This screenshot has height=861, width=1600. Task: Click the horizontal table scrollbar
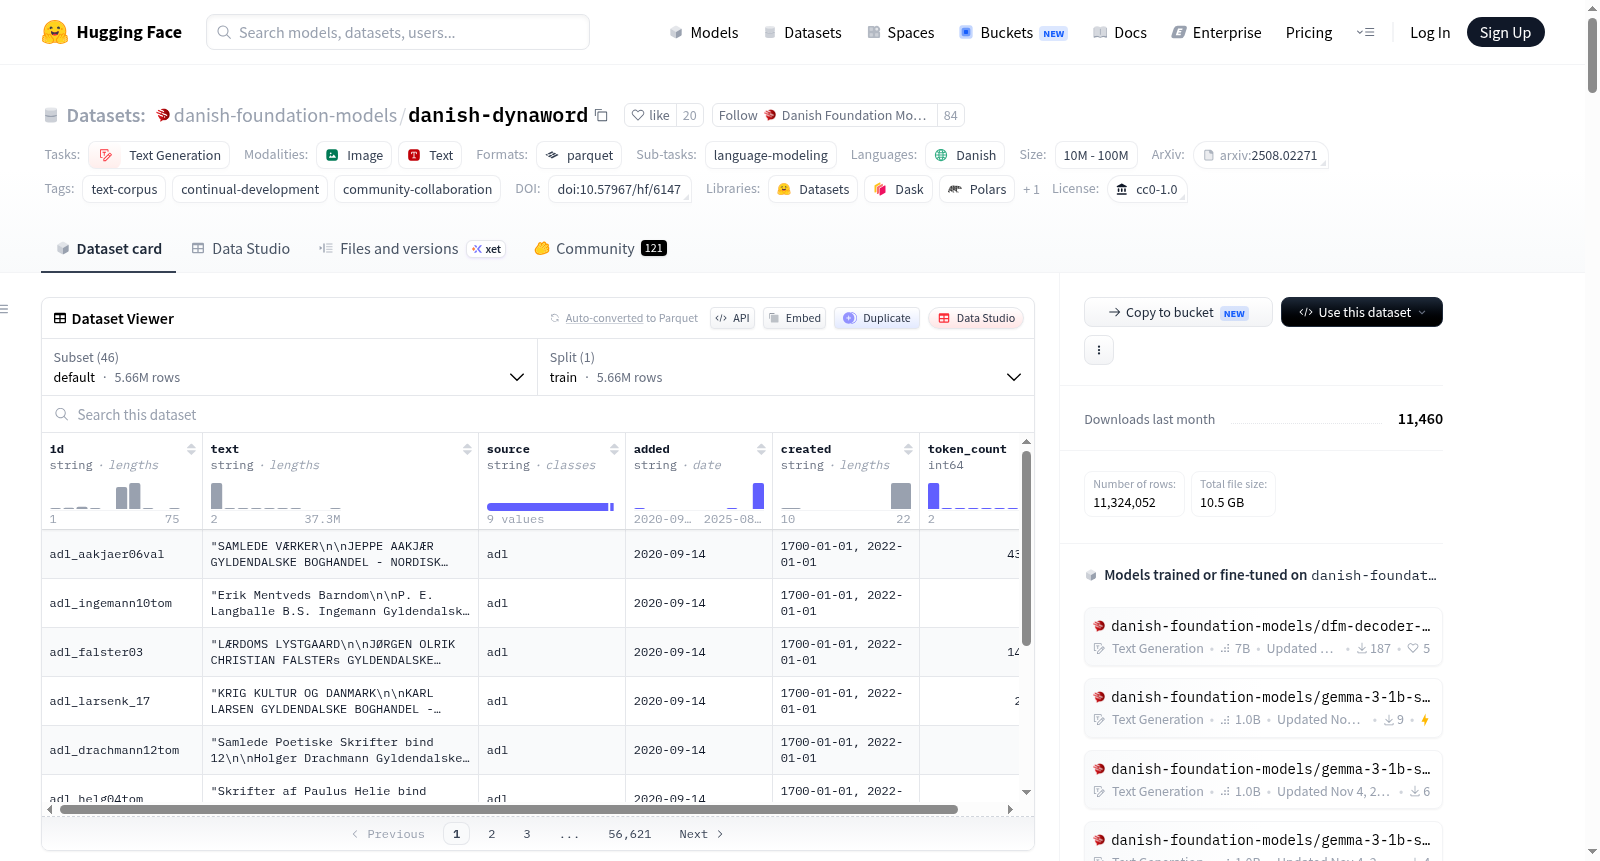[x=509, y=809]
